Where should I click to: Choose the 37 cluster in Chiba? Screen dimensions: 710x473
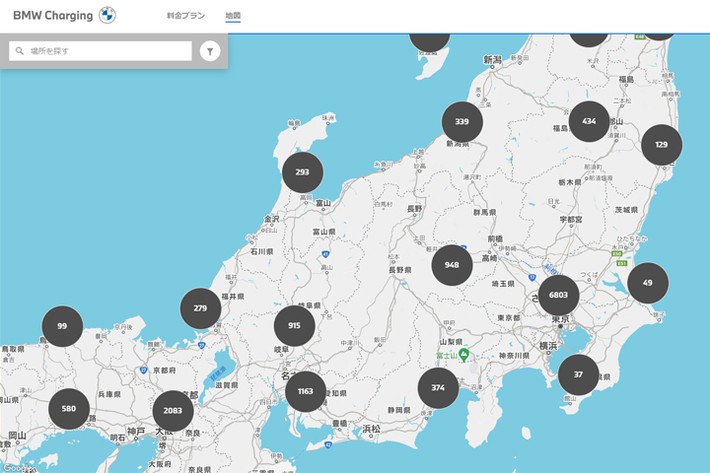(x=578, y=375)
